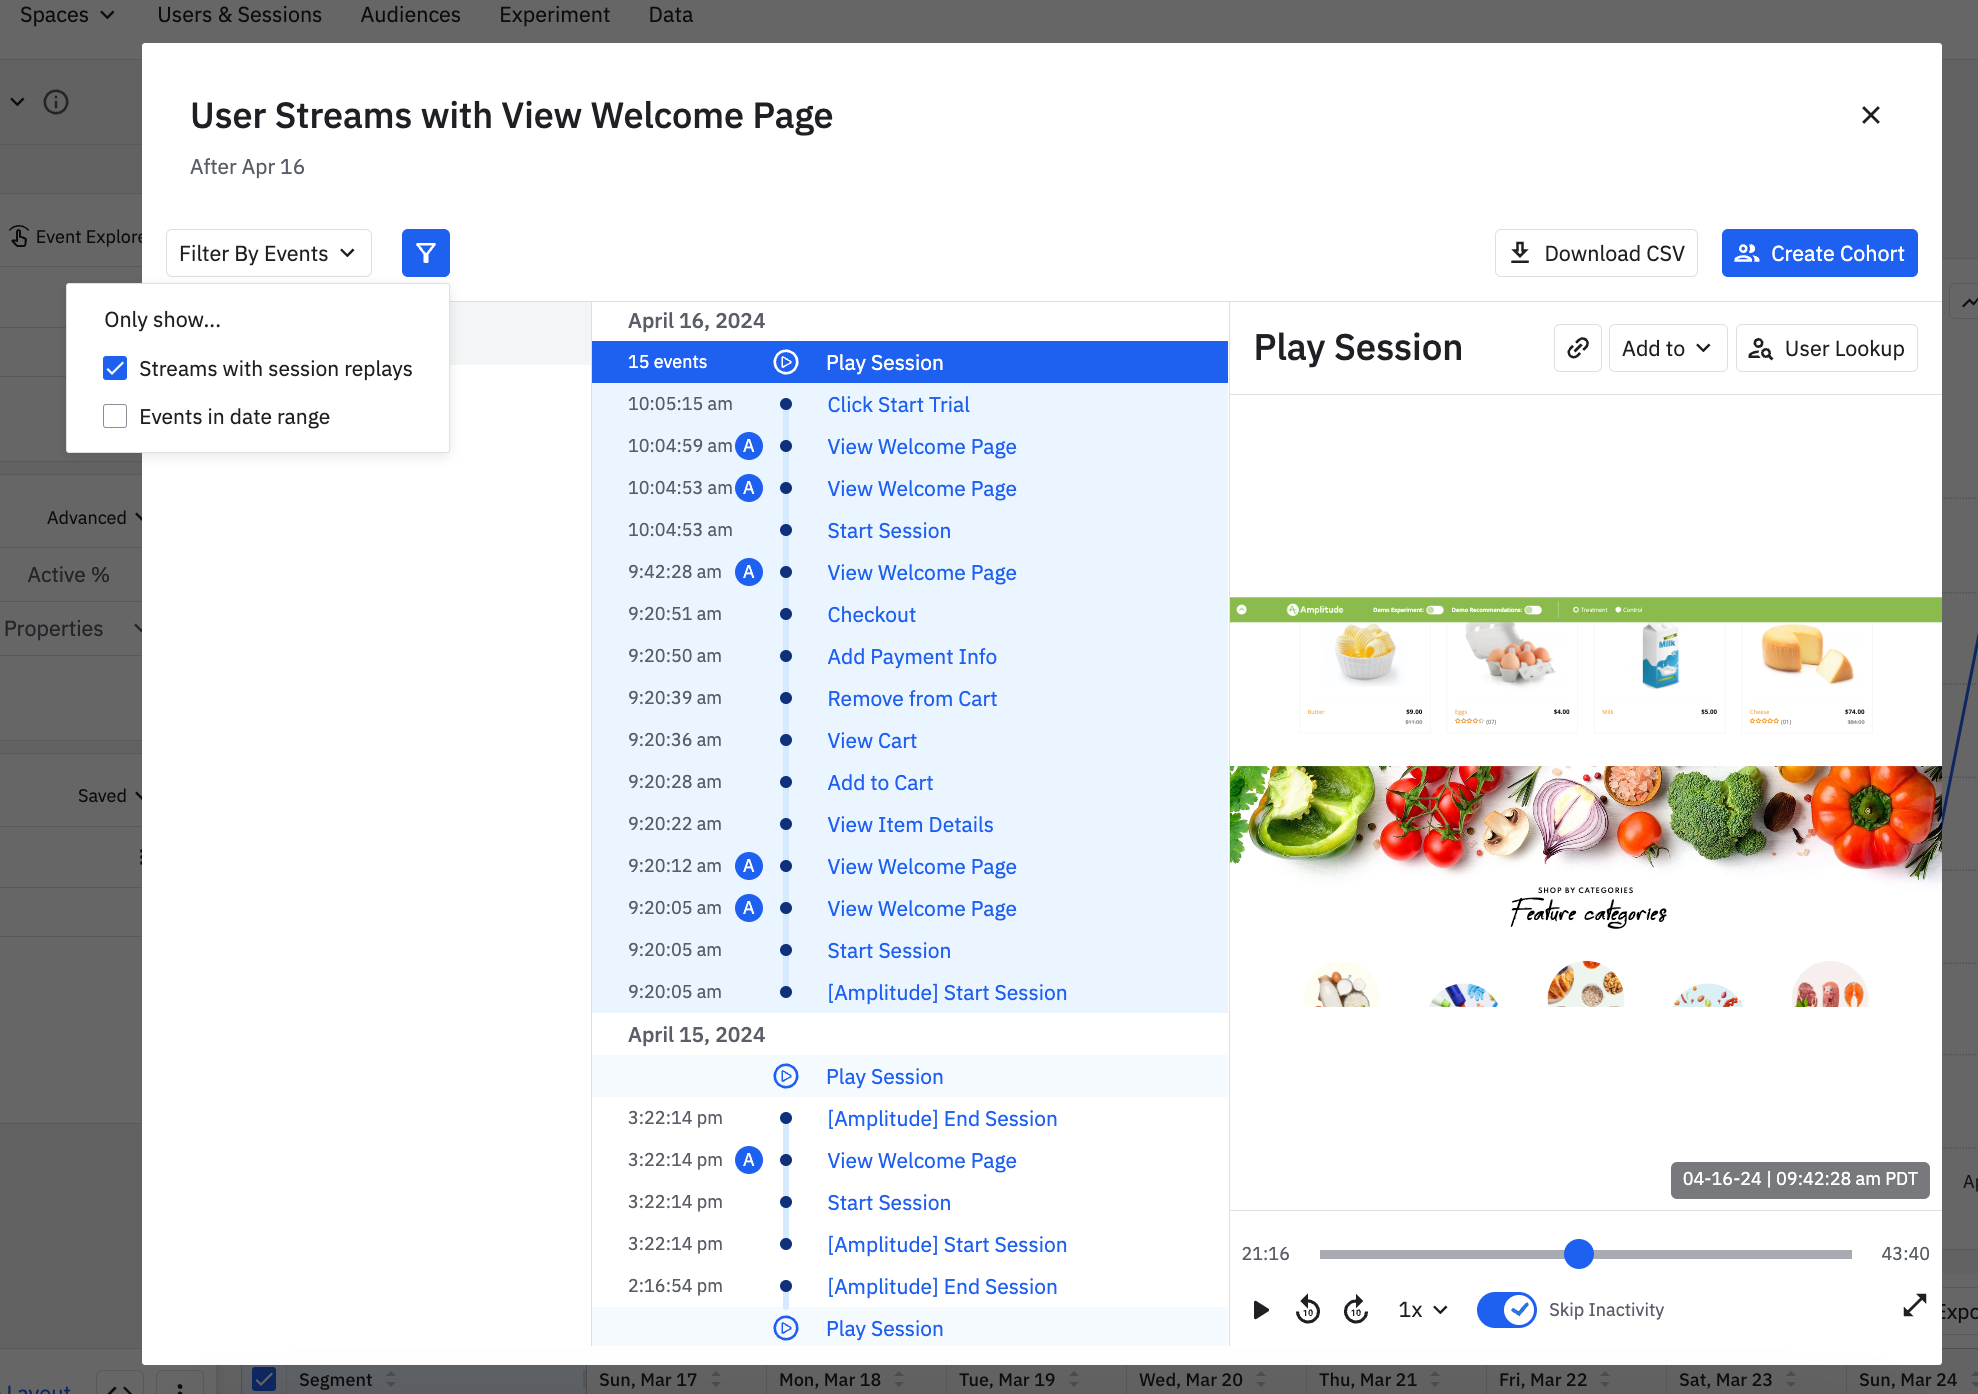Open View Item Details event
This screenshot has width=1978, height=1394.
click(x=910, y=824)
